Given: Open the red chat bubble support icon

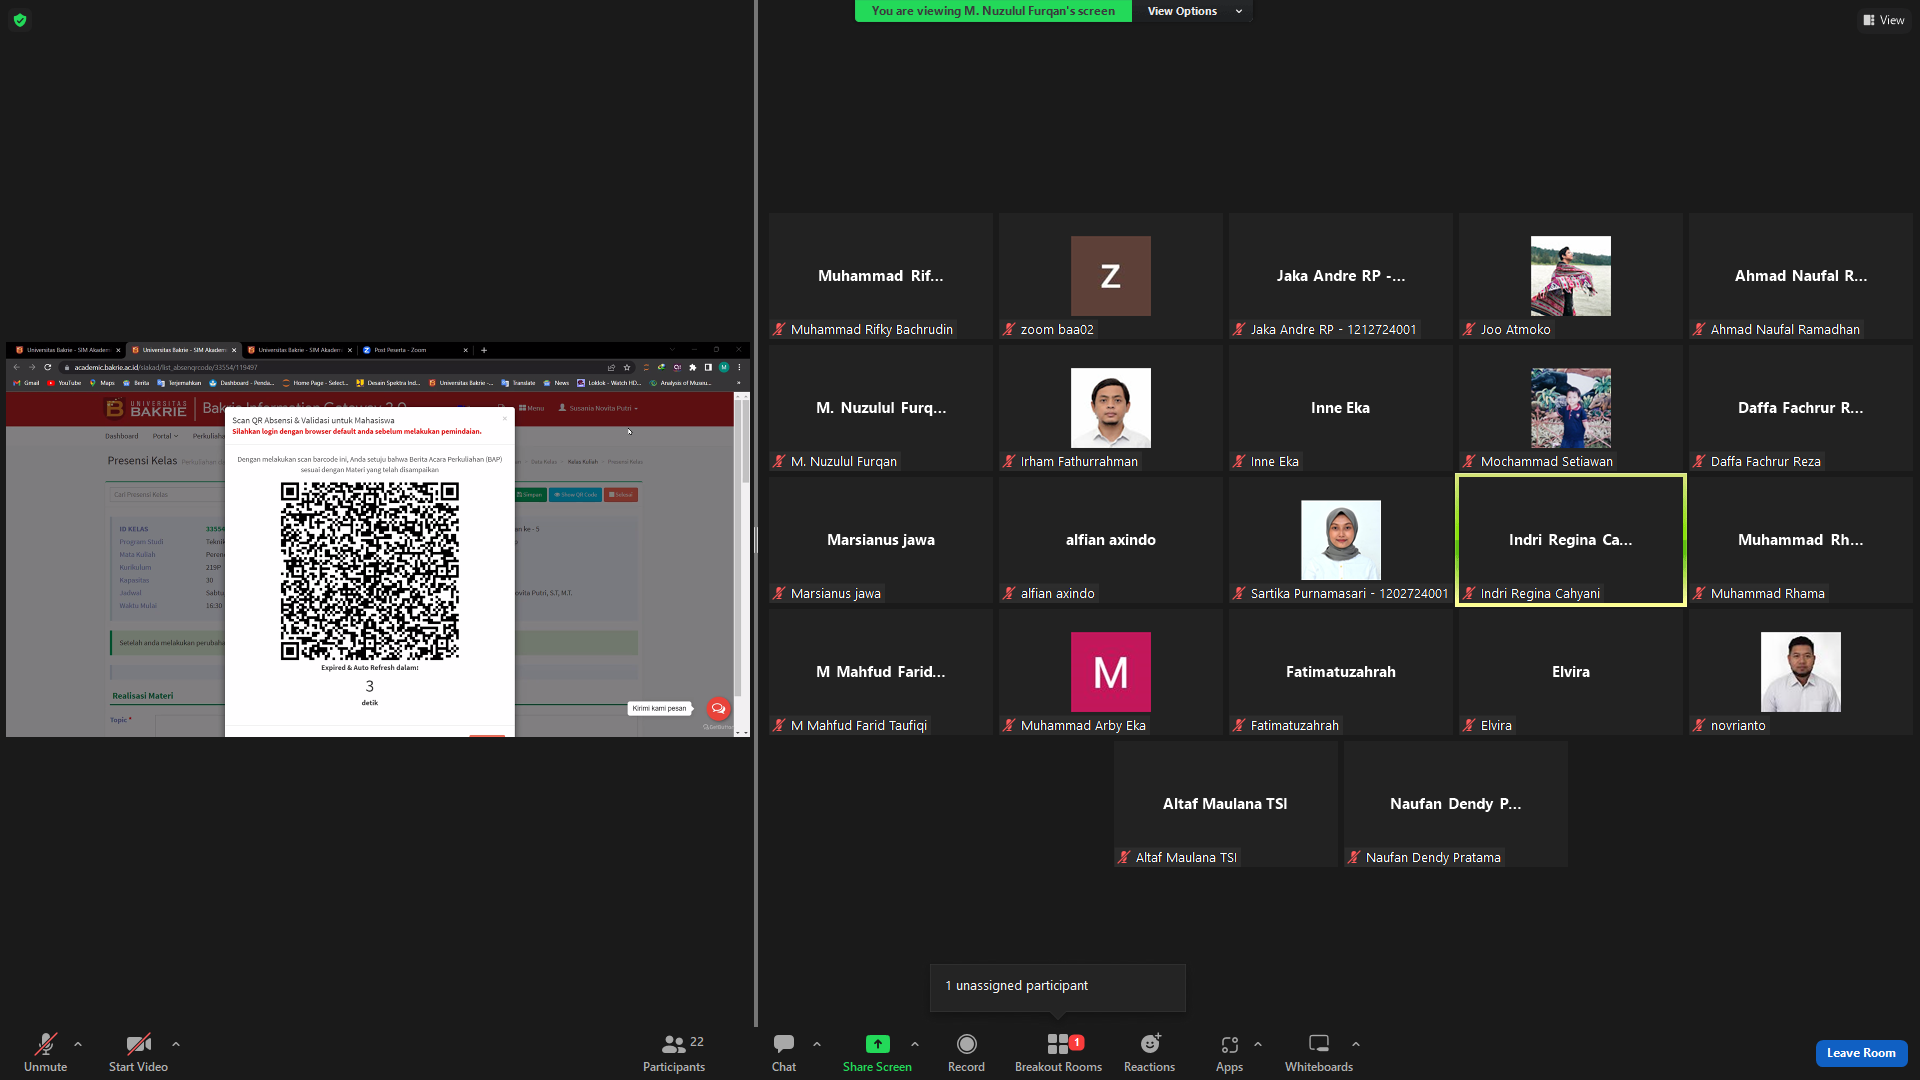Looking at the screenshot, I should tap(718, 709).
